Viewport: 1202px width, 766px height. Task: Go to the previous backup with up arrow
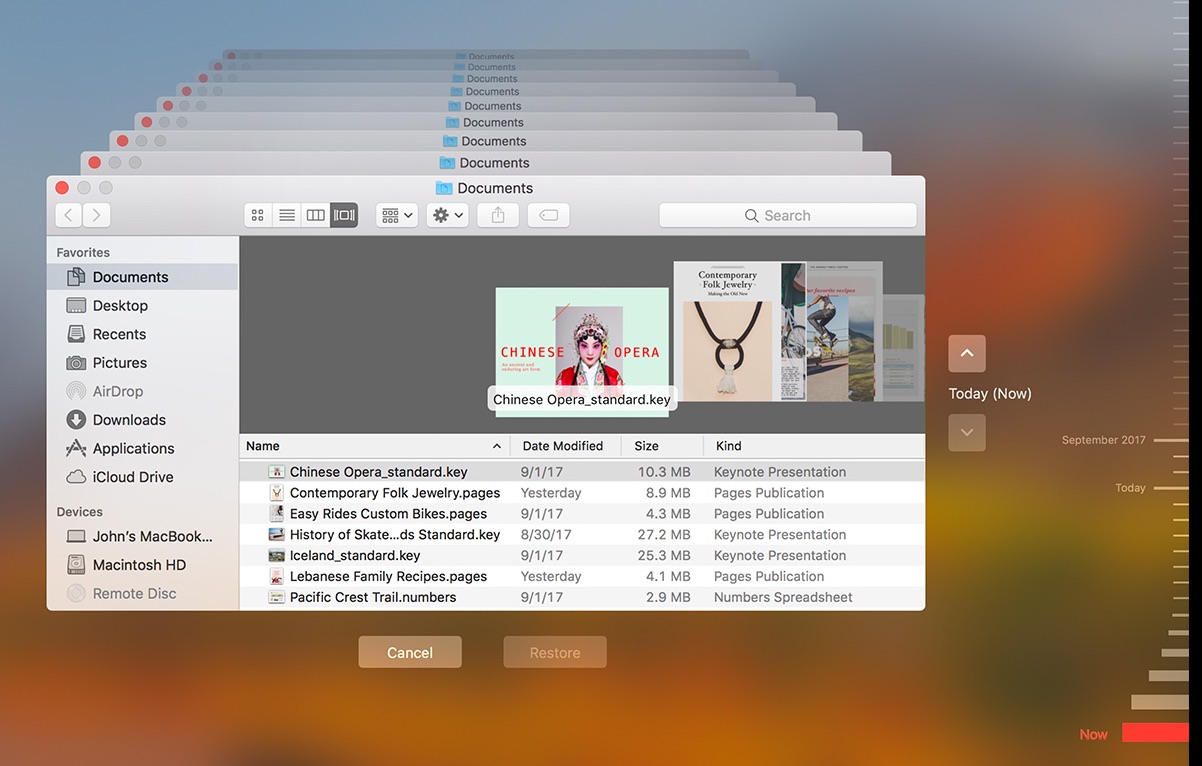[x=967, y=354]
